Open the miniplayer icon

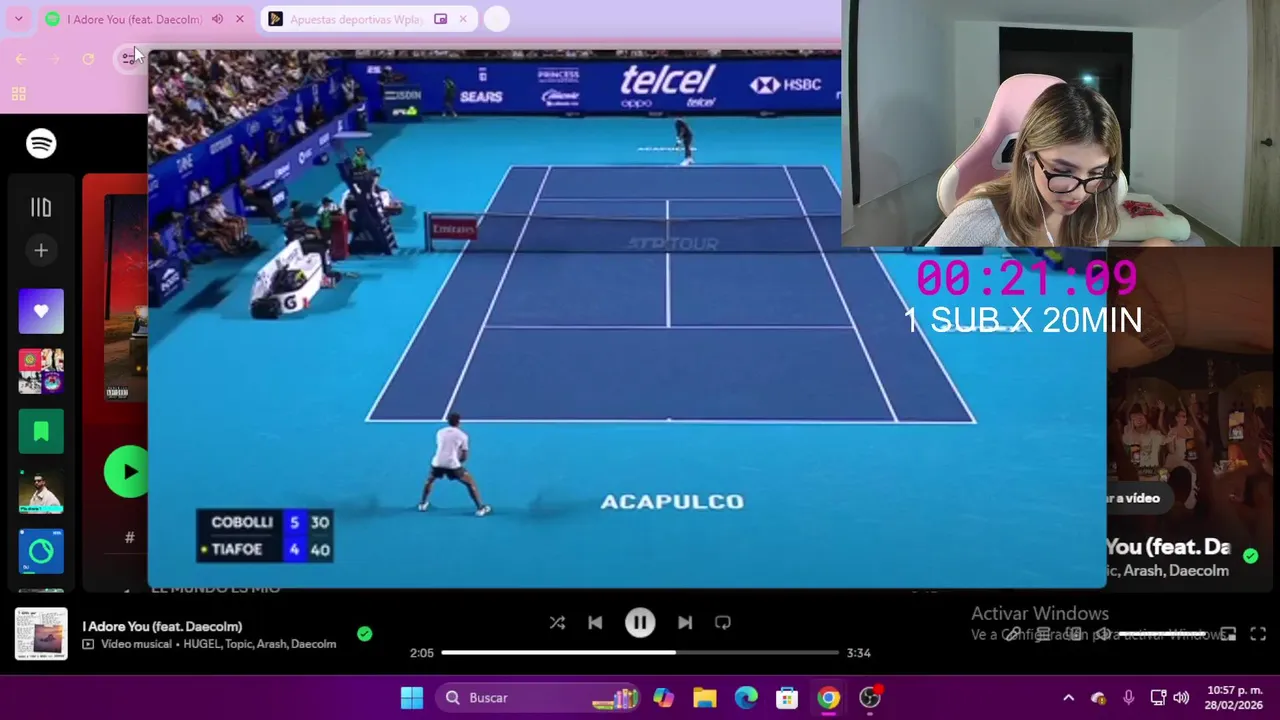1228,634
